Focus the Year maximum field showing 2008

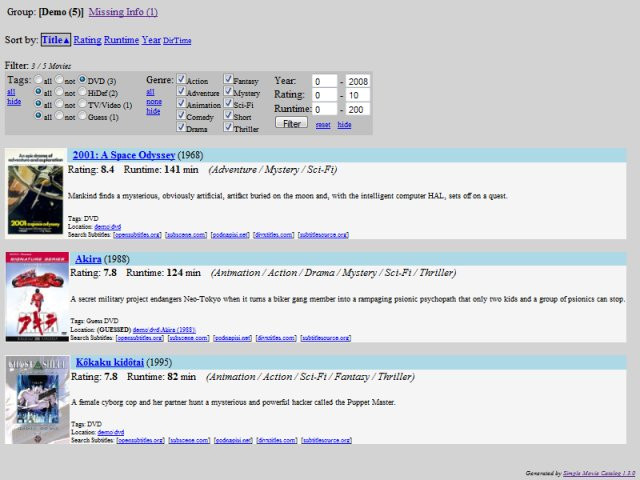(x=358, y=81)
